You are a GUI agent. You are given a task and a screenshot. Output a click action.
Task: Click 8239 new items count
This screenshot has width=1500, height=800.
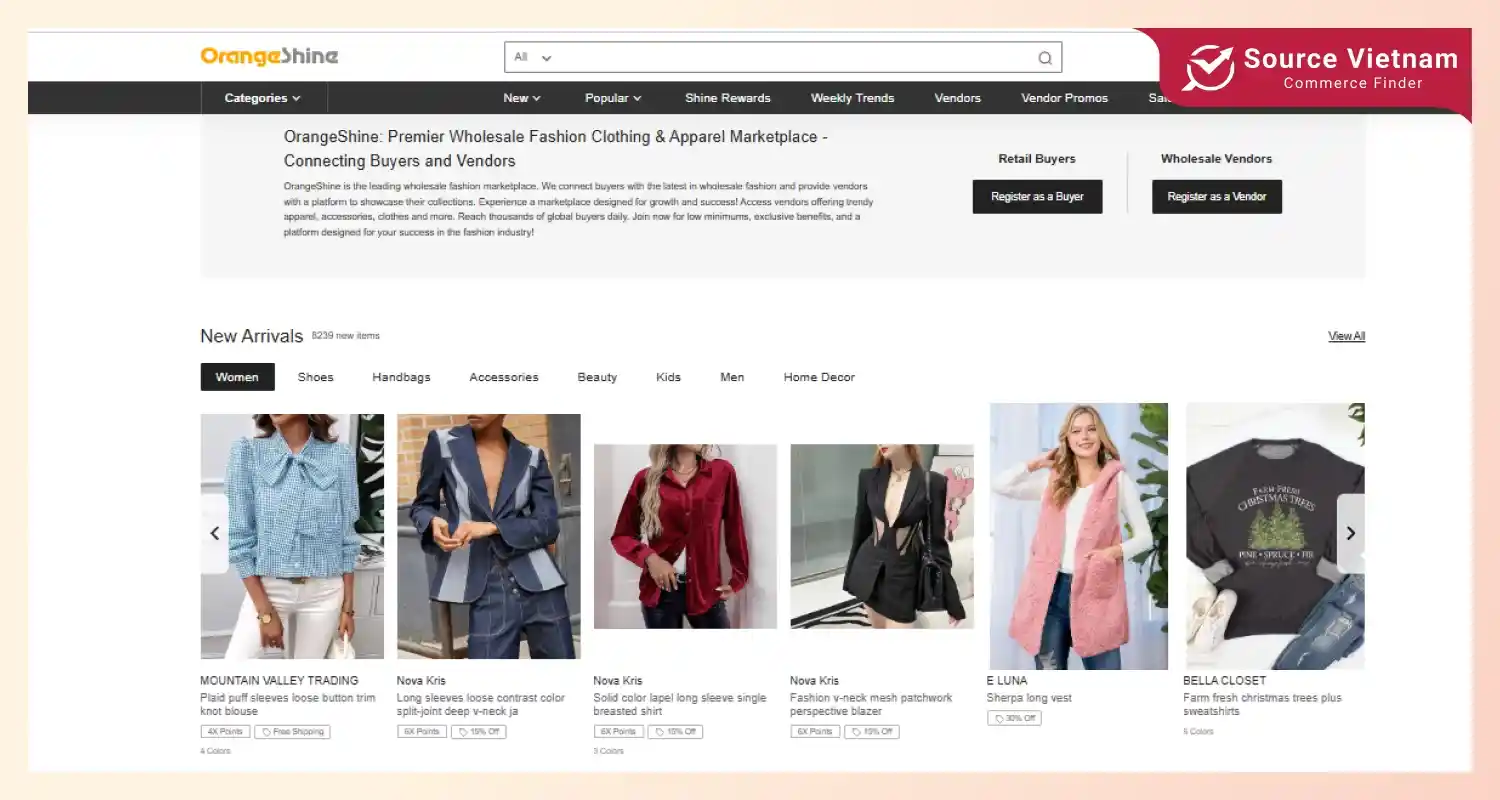(x=345, y=336)
